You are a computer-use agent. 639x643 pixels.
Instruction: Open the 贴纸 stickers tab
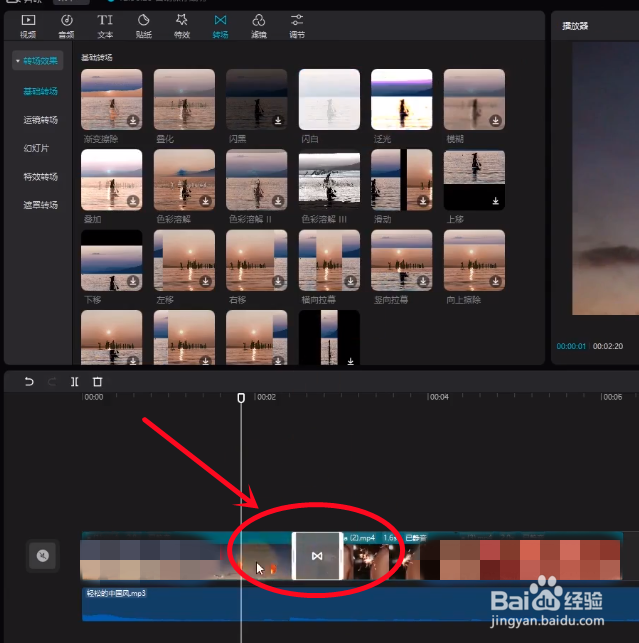pyautogui.click(x=144, y=26)
